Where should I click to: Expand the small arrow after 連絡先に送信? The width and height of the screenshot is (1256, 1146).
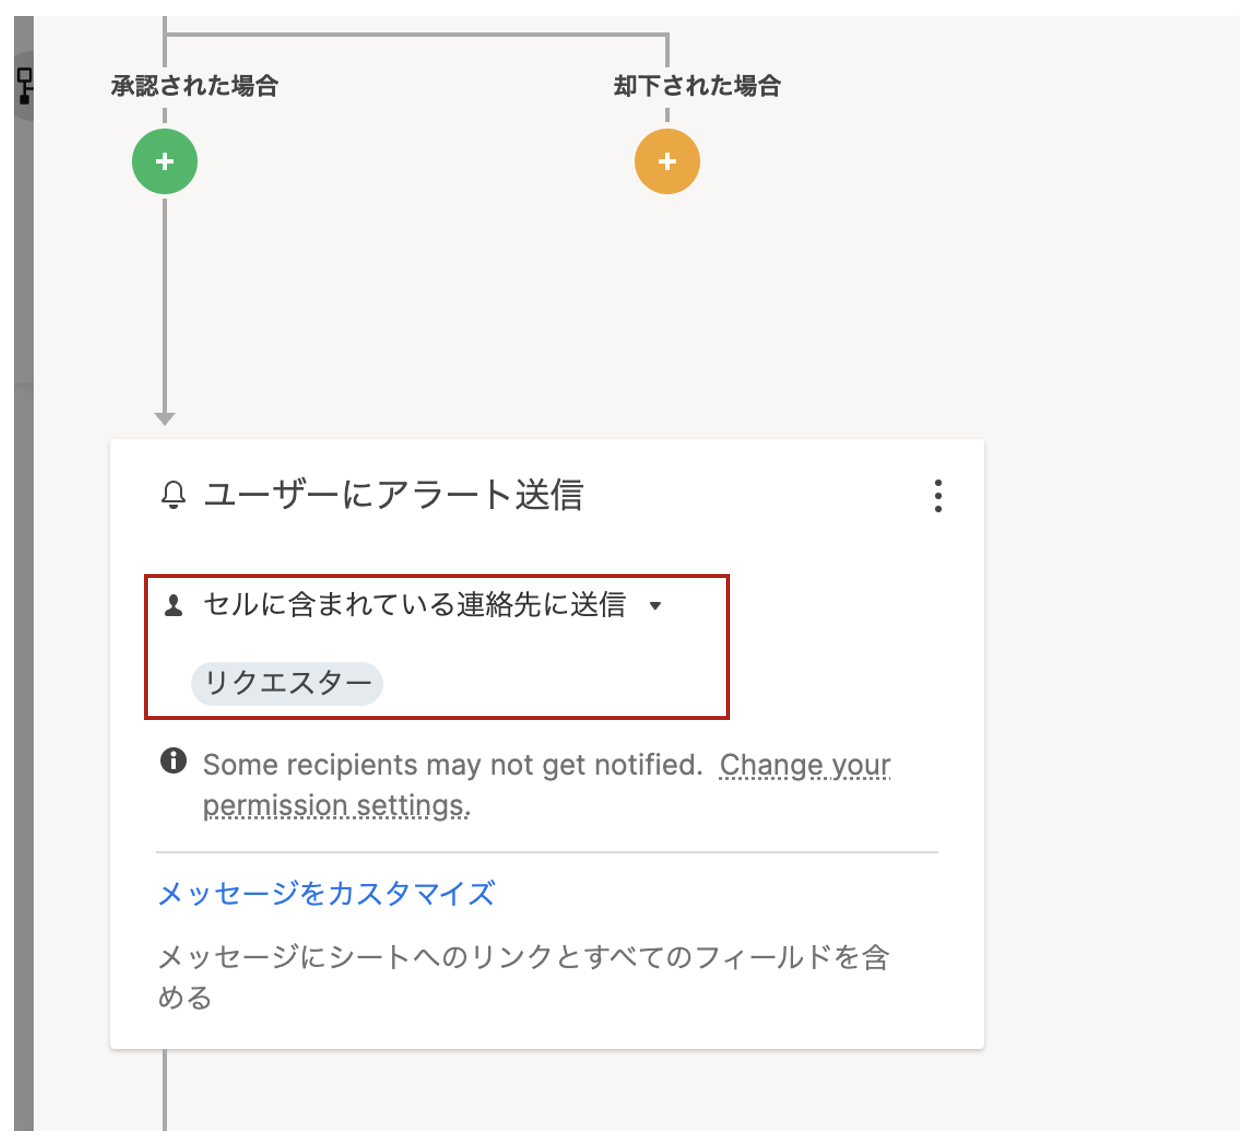click(x=655, y=606)
